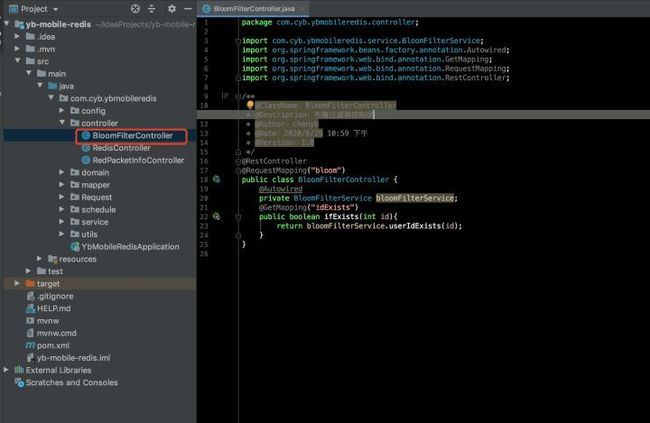Screen dimensions: 650x423
Task: Expand the schedule package
Action: [x=62, y=209]
